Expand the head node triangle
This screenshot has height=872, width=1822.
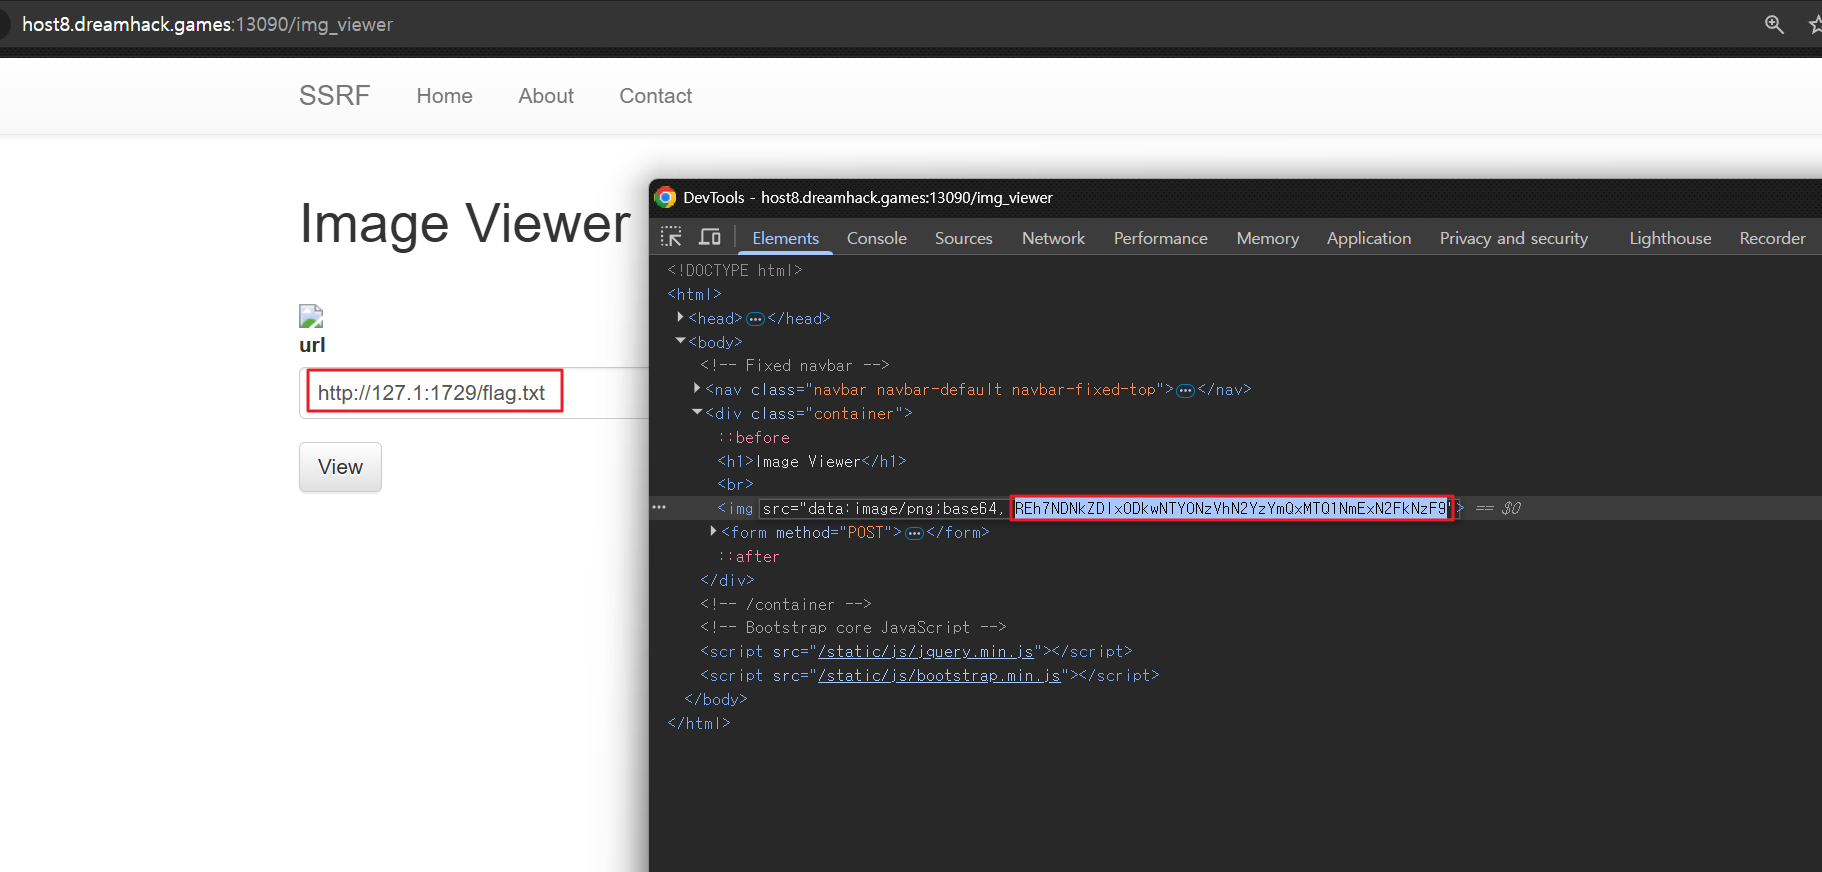pos(680,317)
